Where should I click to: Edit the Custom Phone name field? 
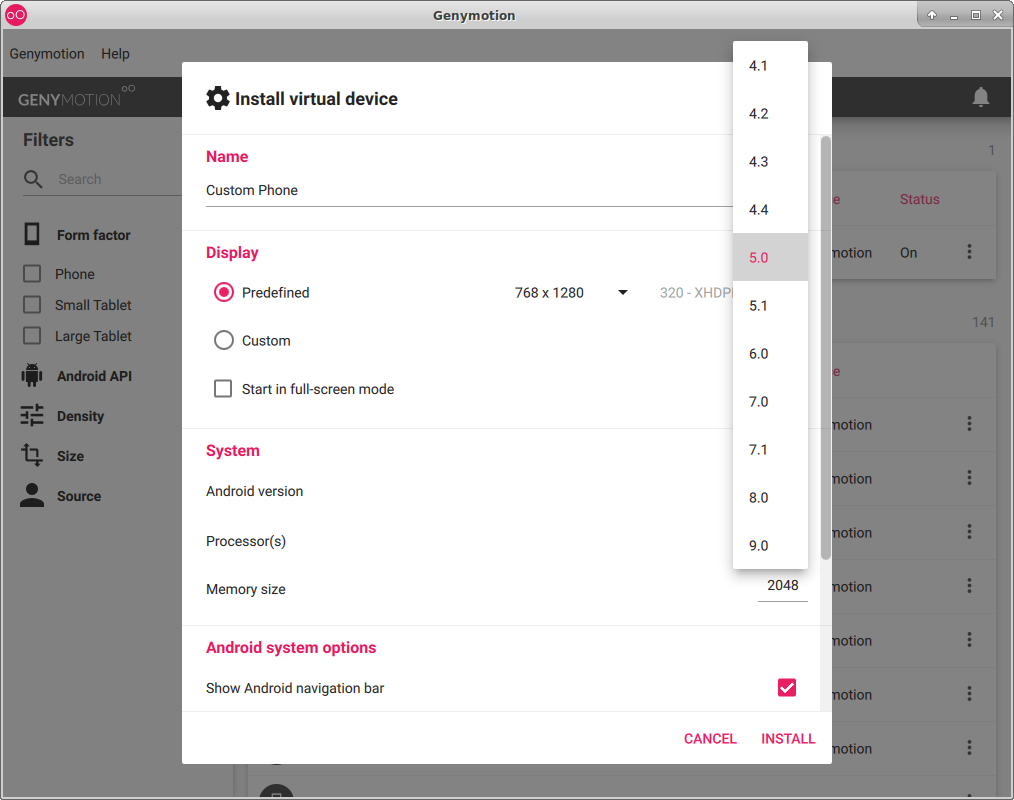(469, 191)
